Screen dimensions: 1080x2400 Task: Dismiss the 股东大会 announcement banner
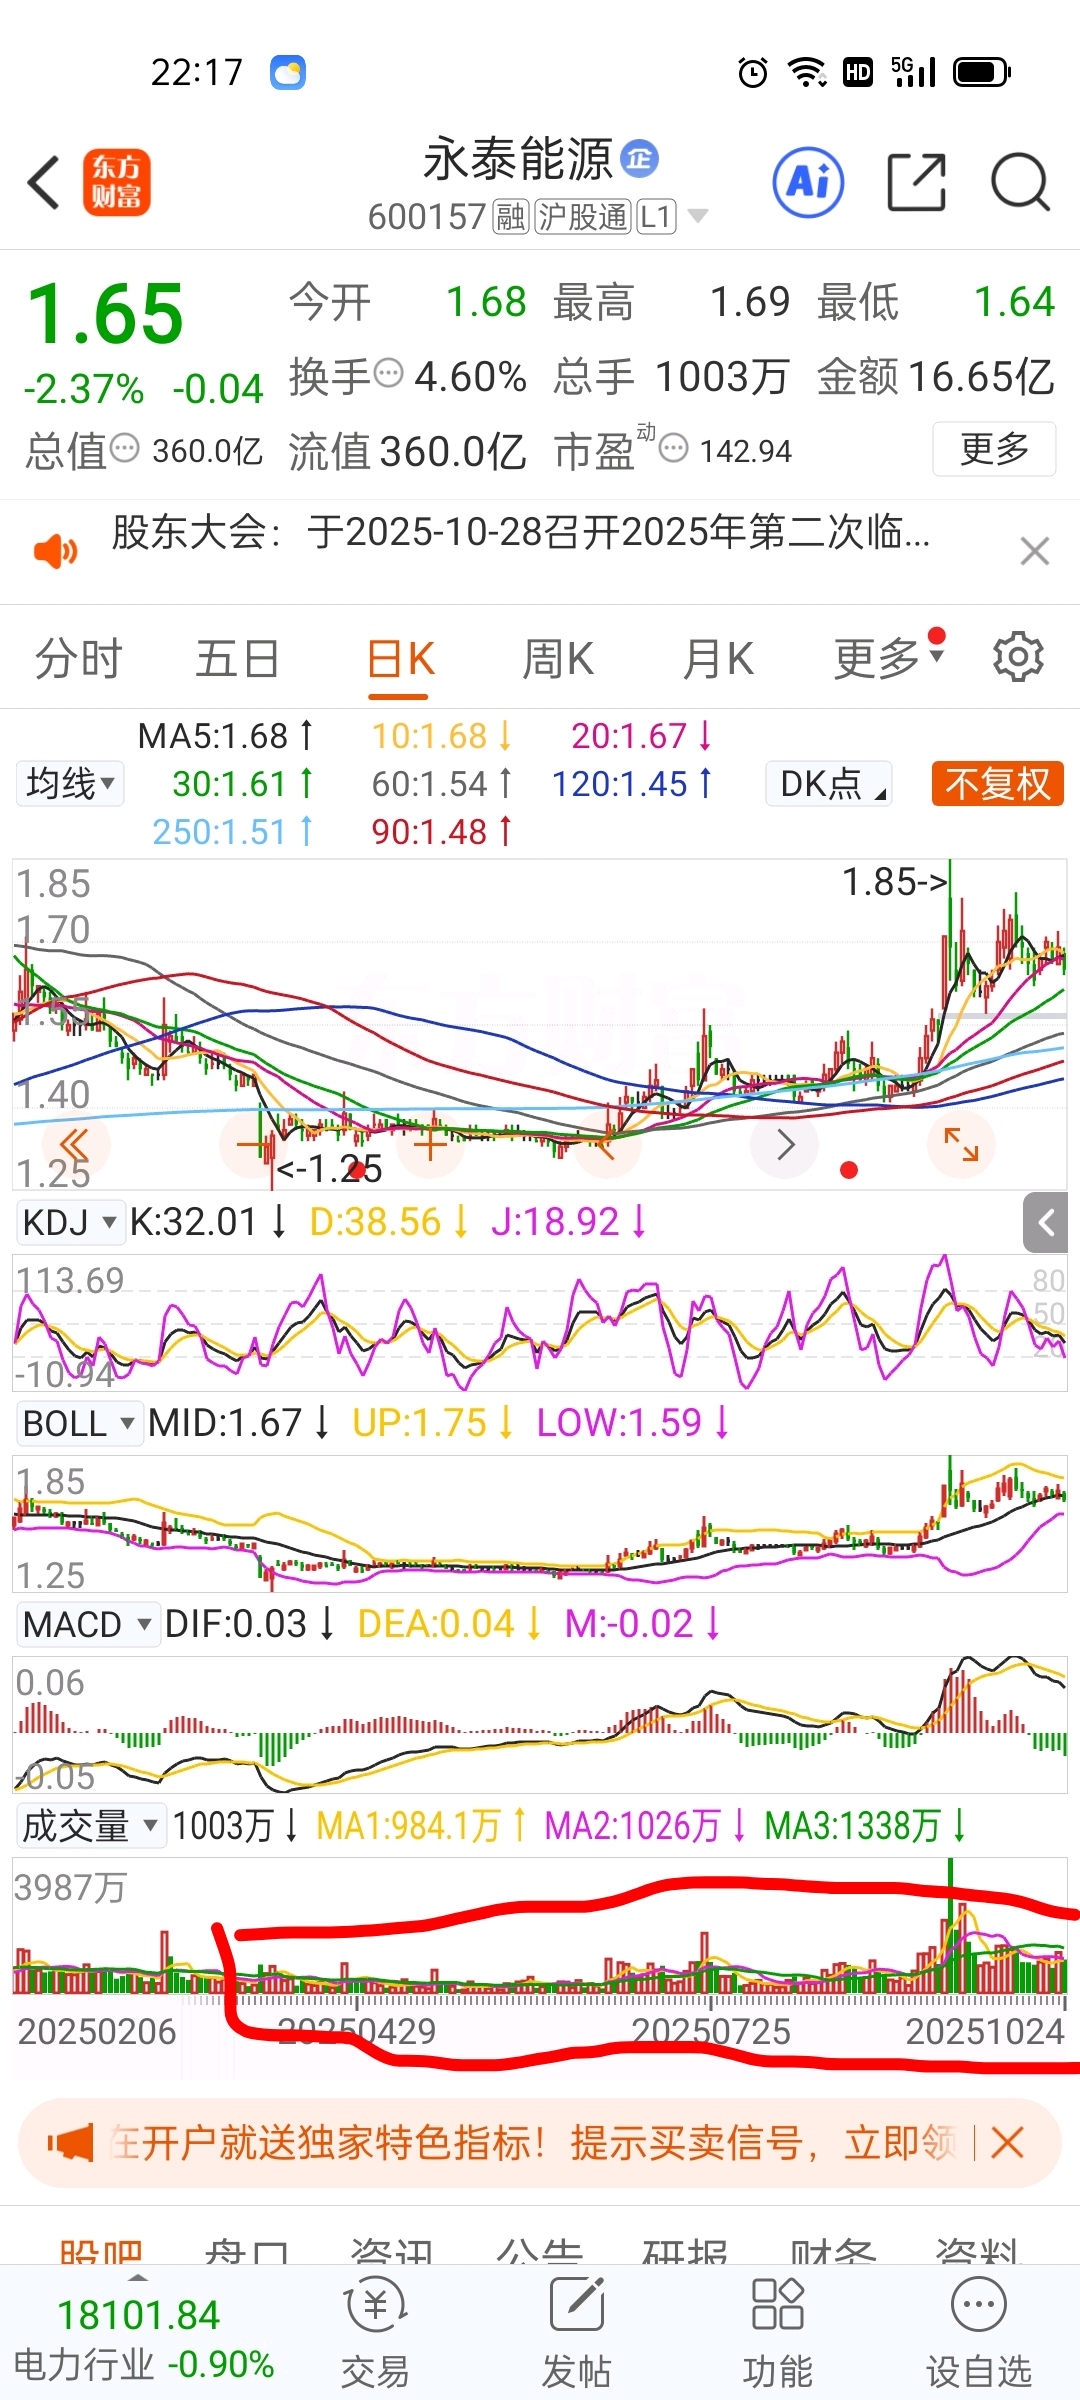click(x=1034, y=551)
